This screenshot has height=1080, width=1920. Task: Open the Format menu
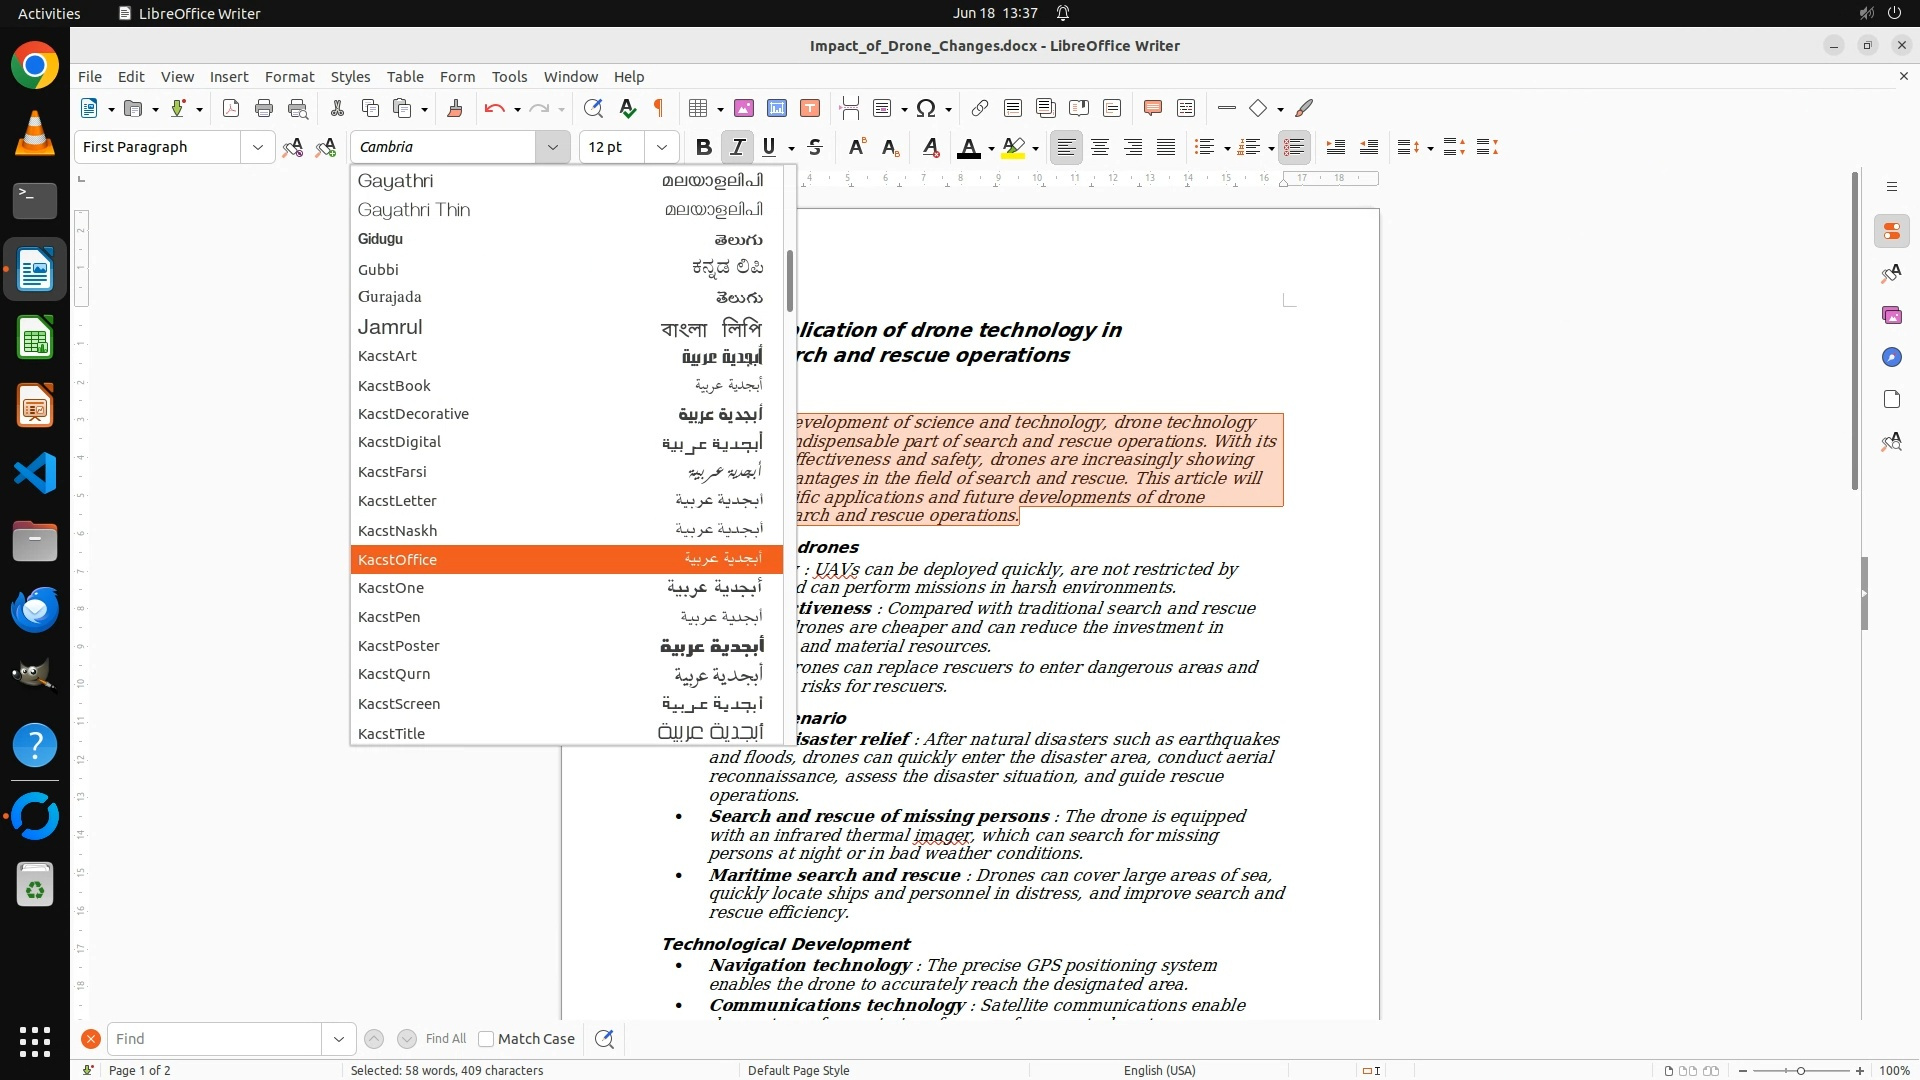(289, 77)
